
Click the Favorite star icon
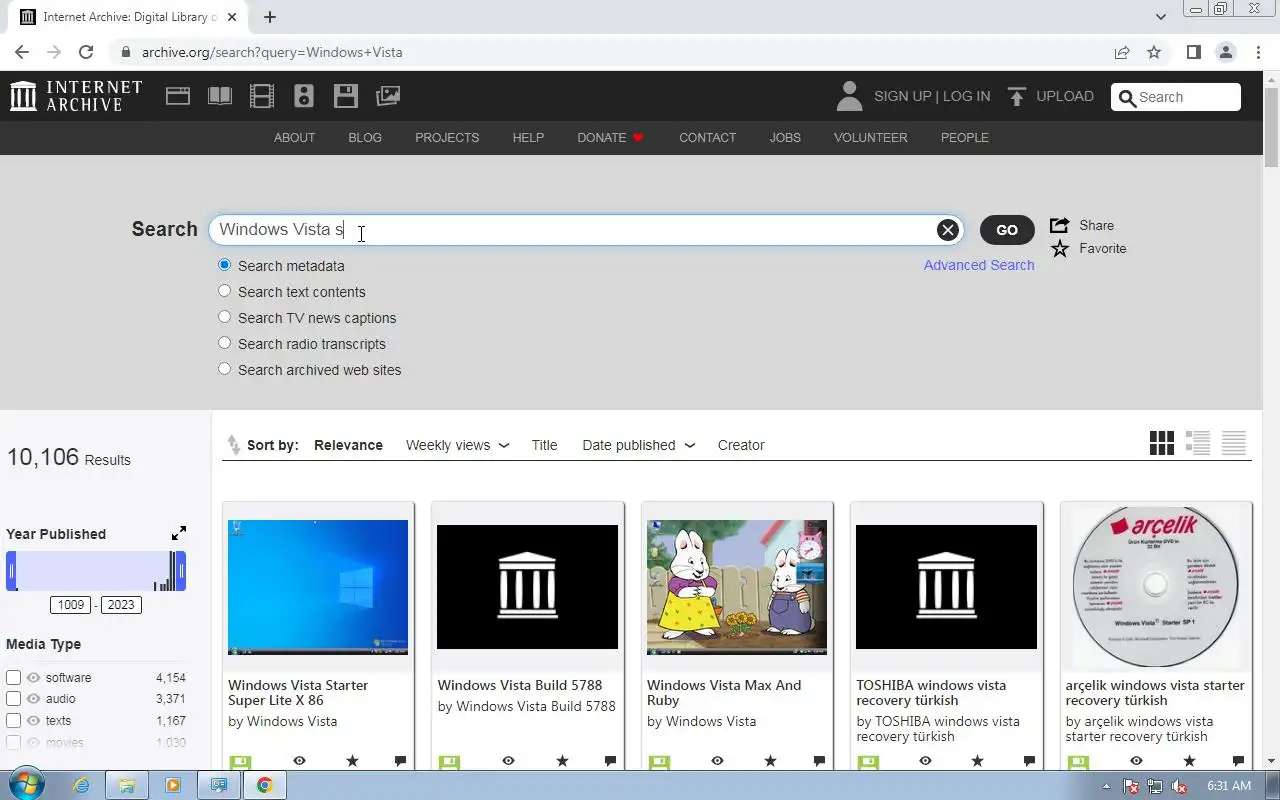(x=1060, y=248)
